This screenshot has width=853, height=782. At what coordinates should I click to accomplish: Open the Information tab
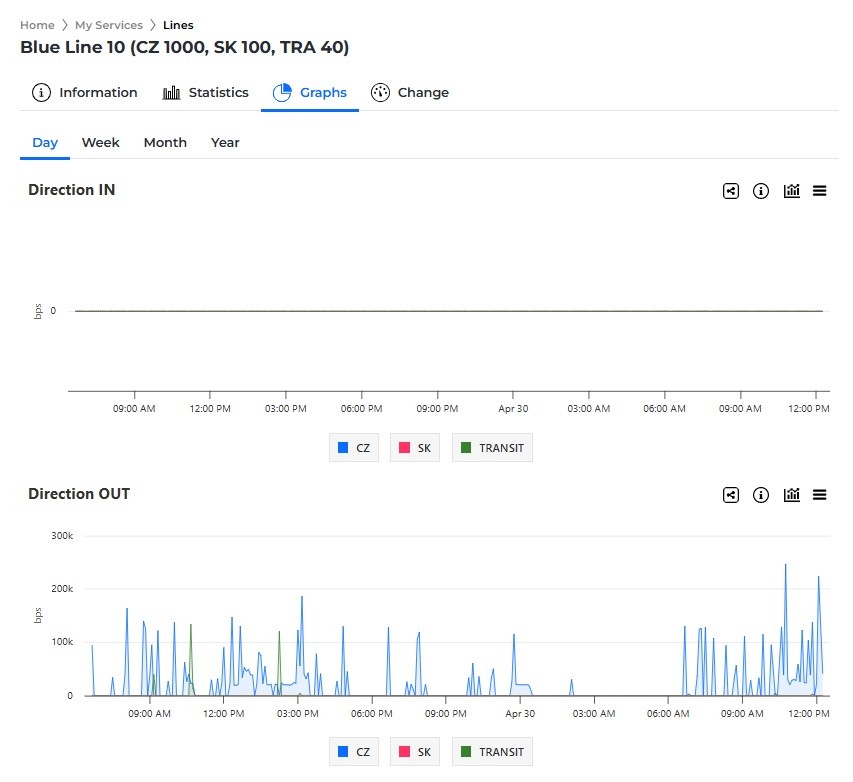(85, 93)
